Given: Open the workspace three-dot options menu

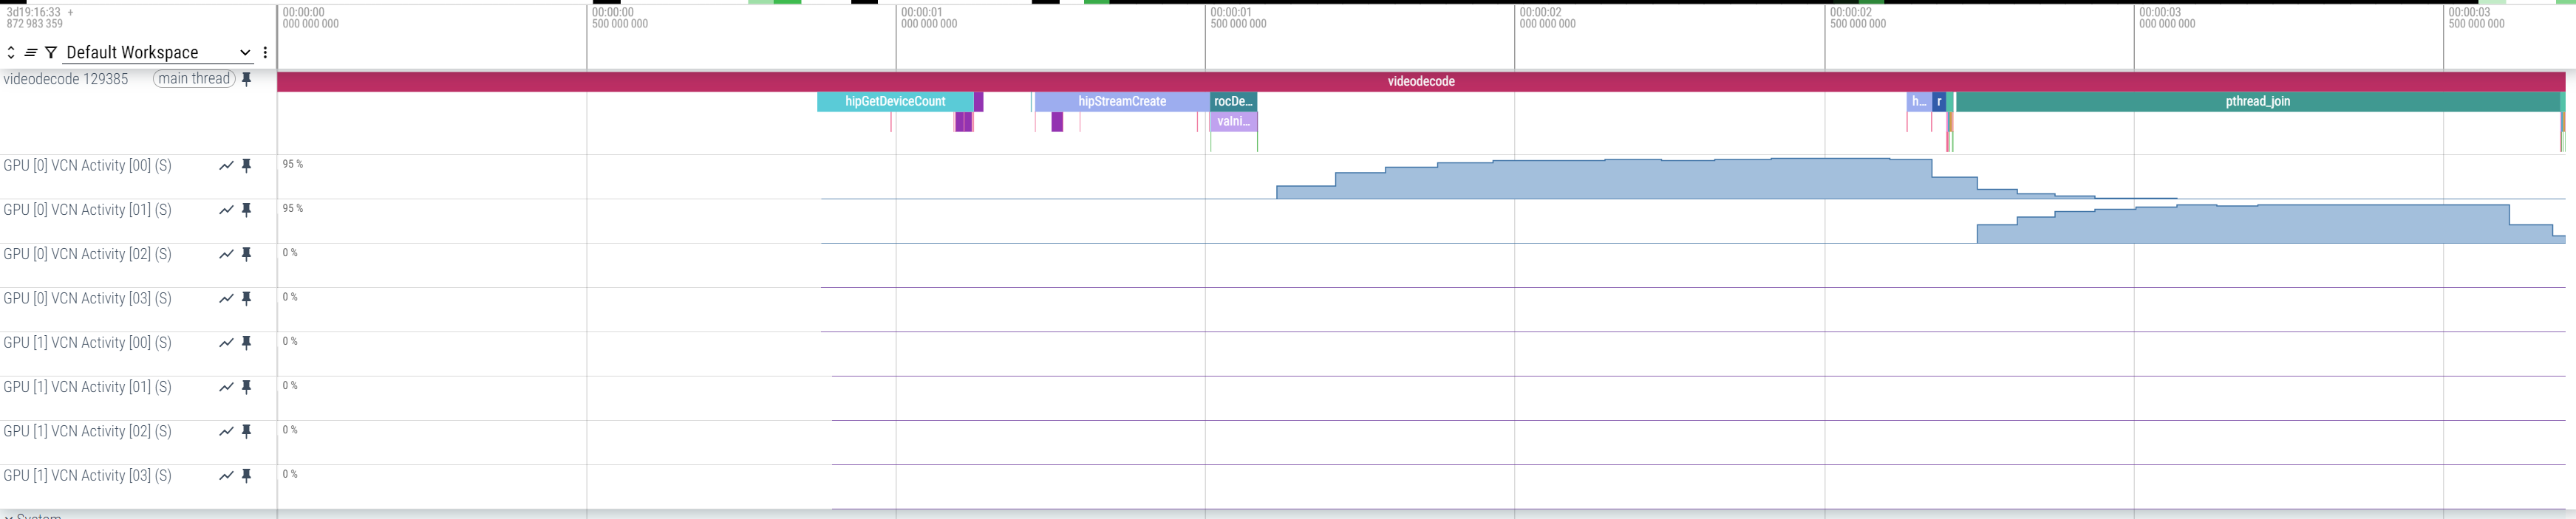Looking at the screenshot, I should [265, 52].
